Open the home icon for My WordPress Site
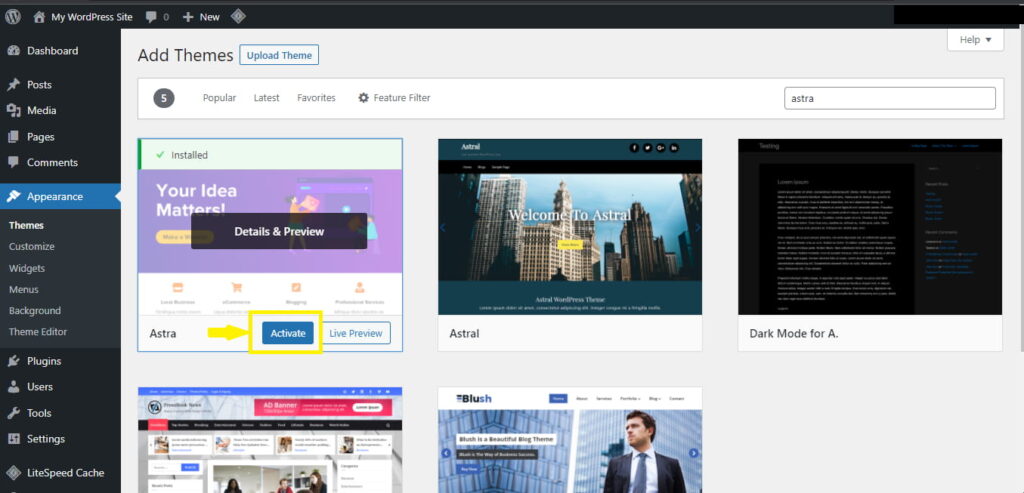This screenshot has height=493, width=1024. tap(39, 16)
